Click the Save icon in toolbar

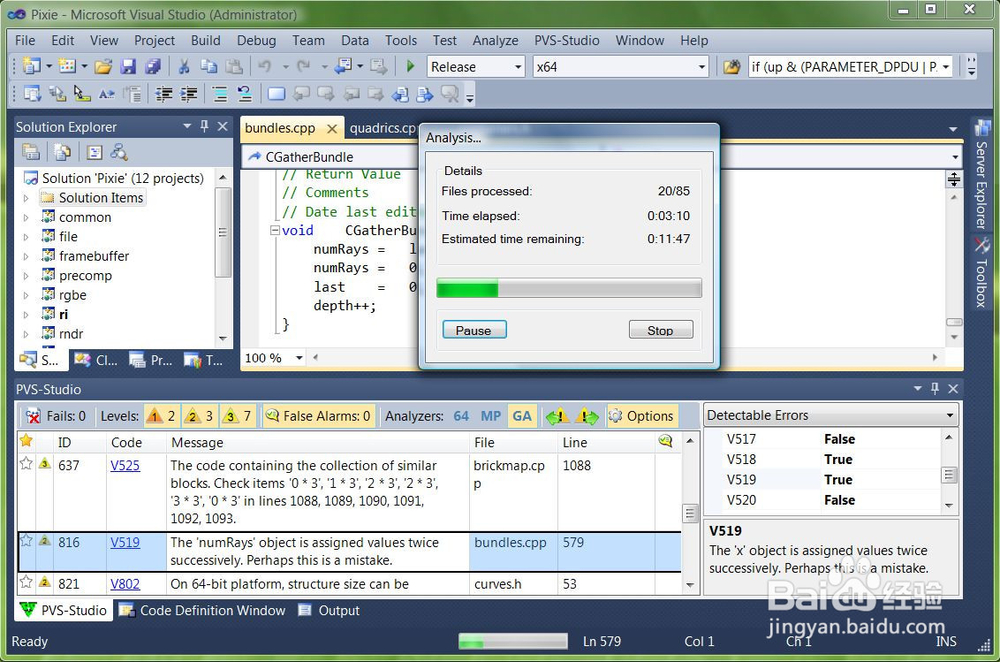click(128, 66)
